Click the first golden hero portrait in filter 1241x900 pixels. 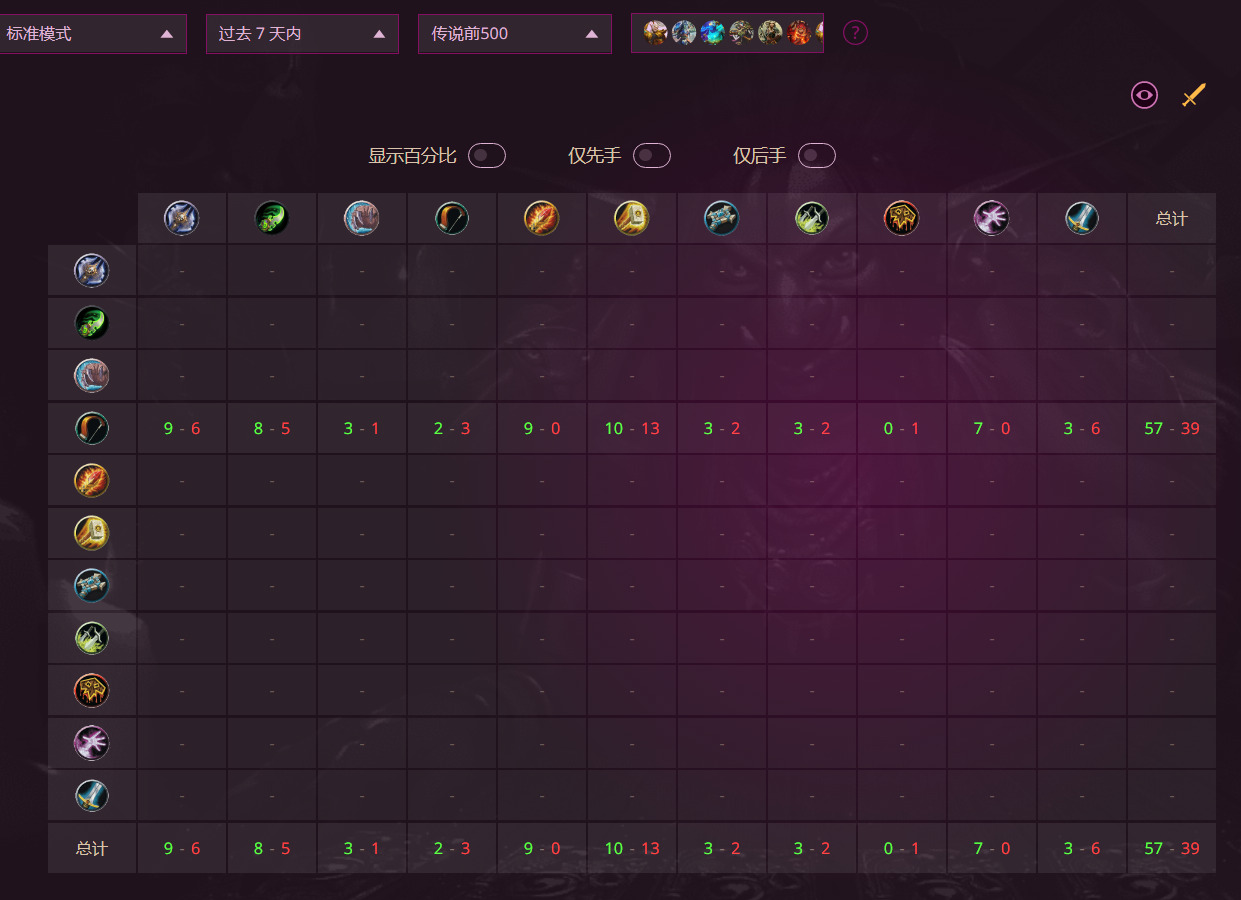656,33
